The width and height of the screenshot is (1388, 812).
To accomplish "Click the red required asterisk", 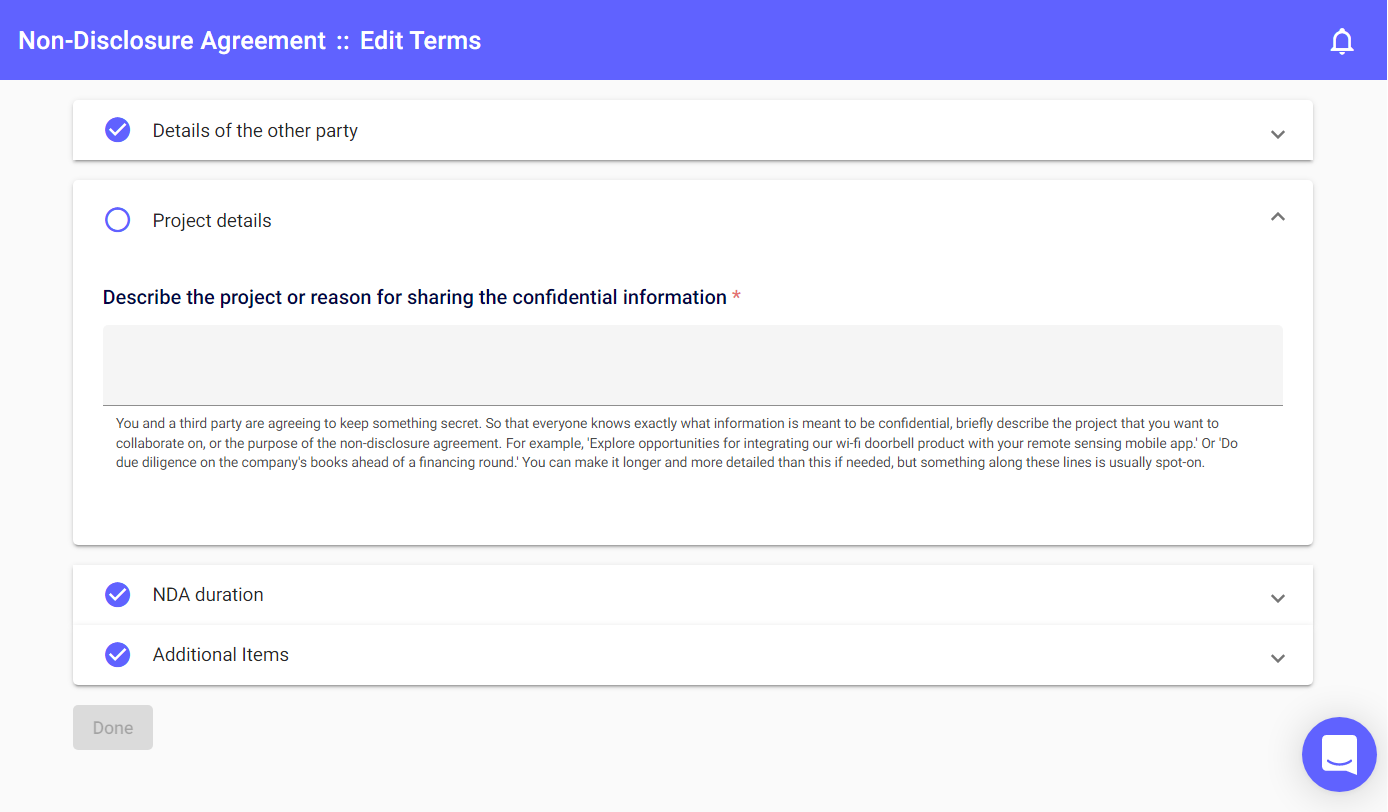I will coord(737,297).
